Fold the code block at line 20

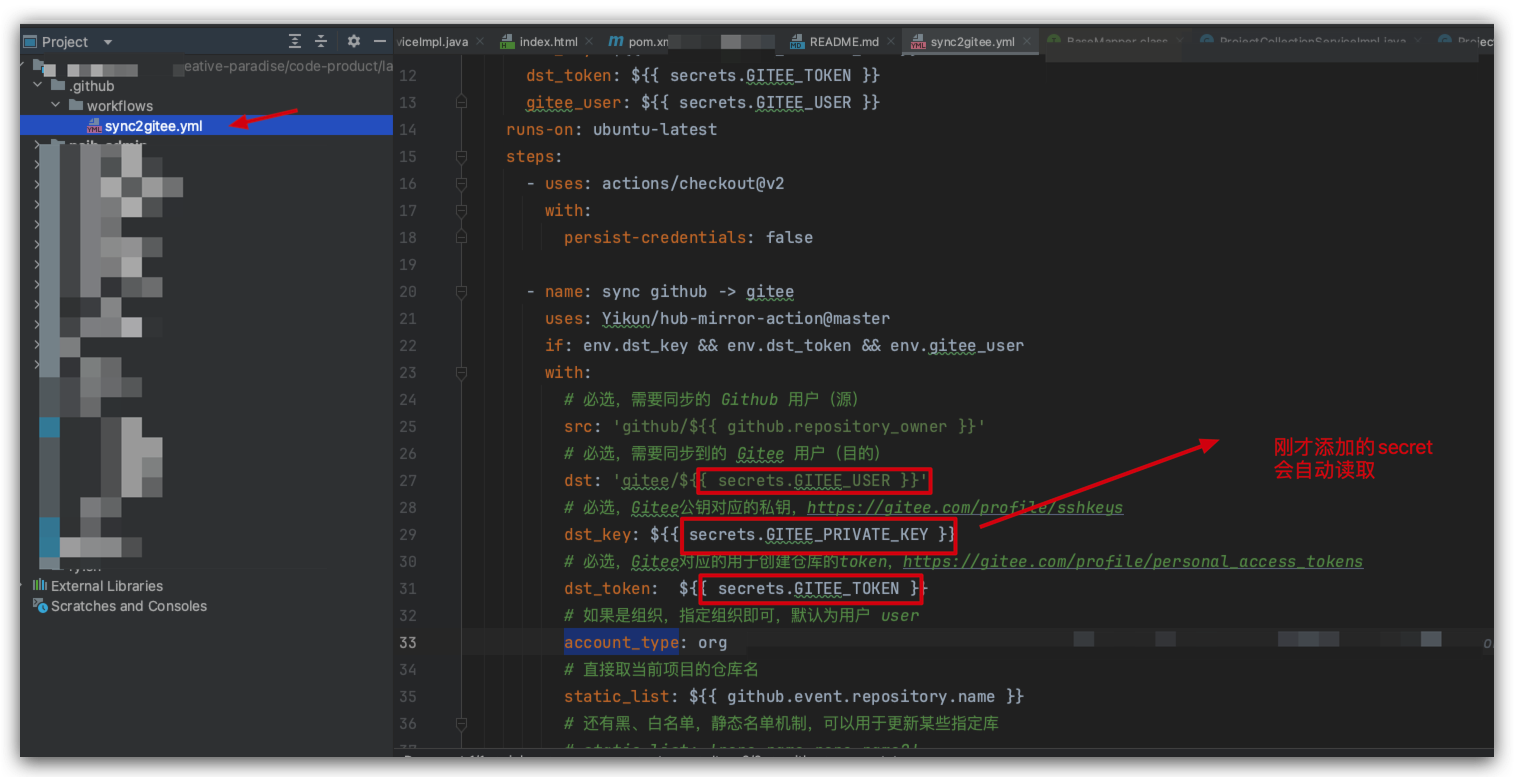461,291
